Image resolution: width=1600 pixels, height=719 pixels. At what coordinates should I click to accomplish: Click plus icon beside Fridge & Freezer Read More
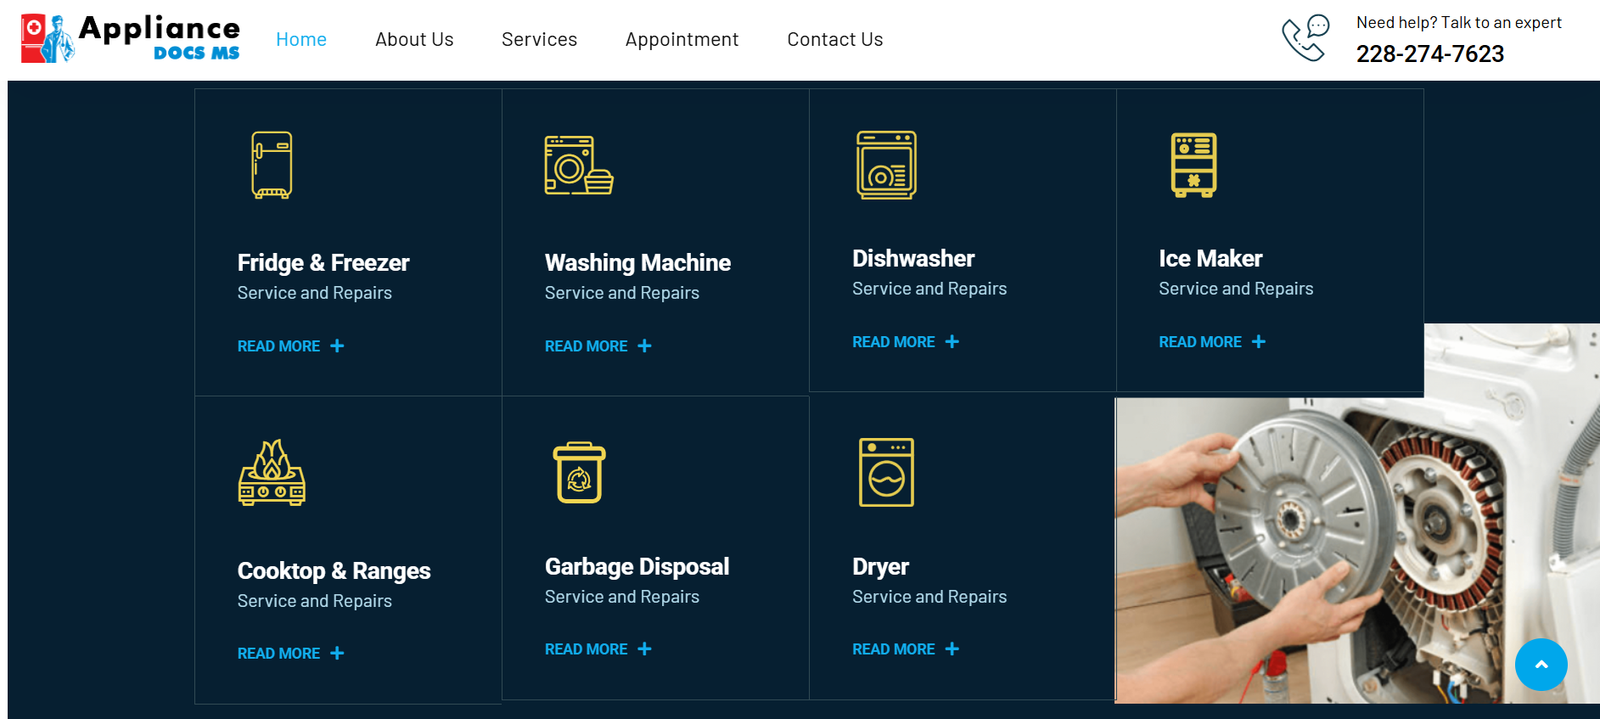[337, 346]
